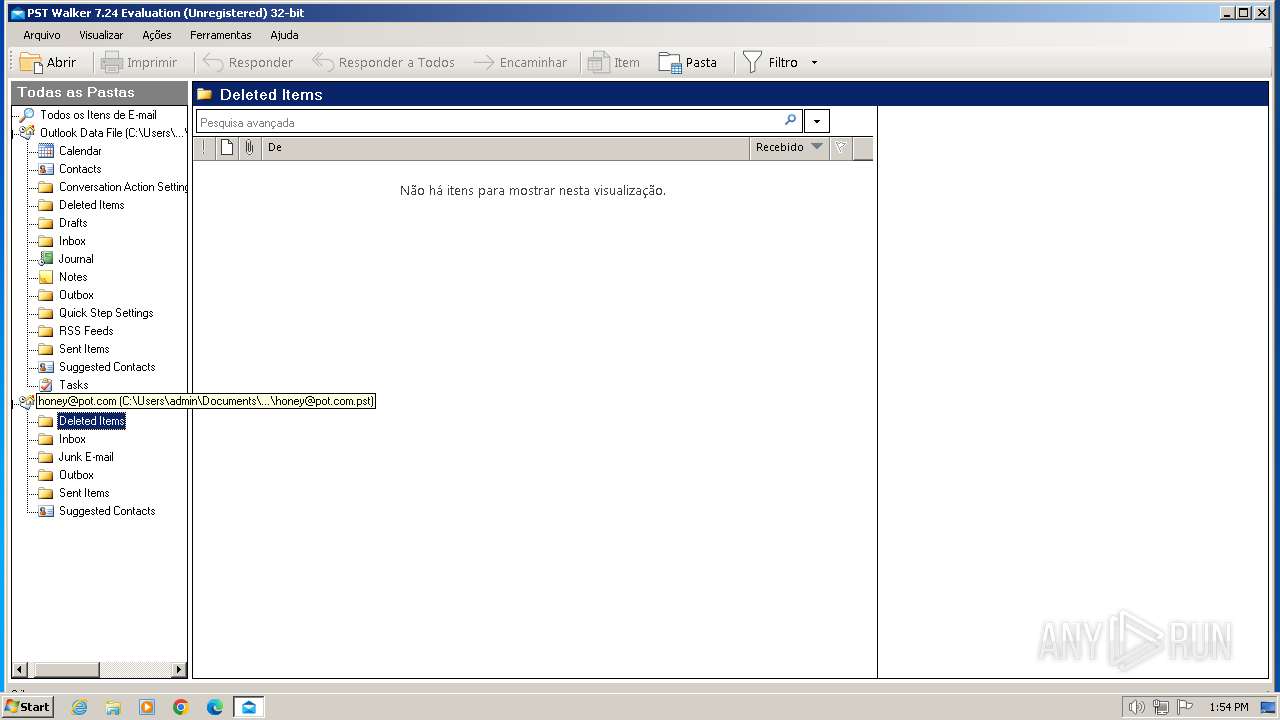Select the Drafts folder
This screenshot has height=720, width=1280.
73,223
